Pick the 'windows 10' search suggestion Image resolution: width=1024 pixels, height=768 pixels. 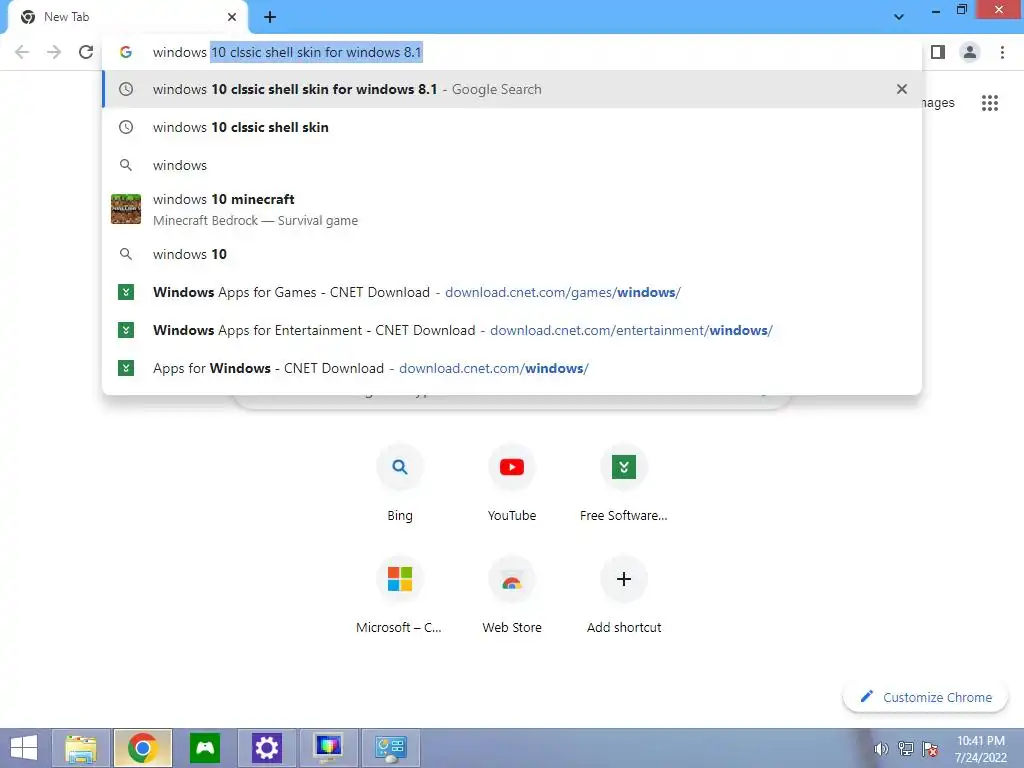512,254
